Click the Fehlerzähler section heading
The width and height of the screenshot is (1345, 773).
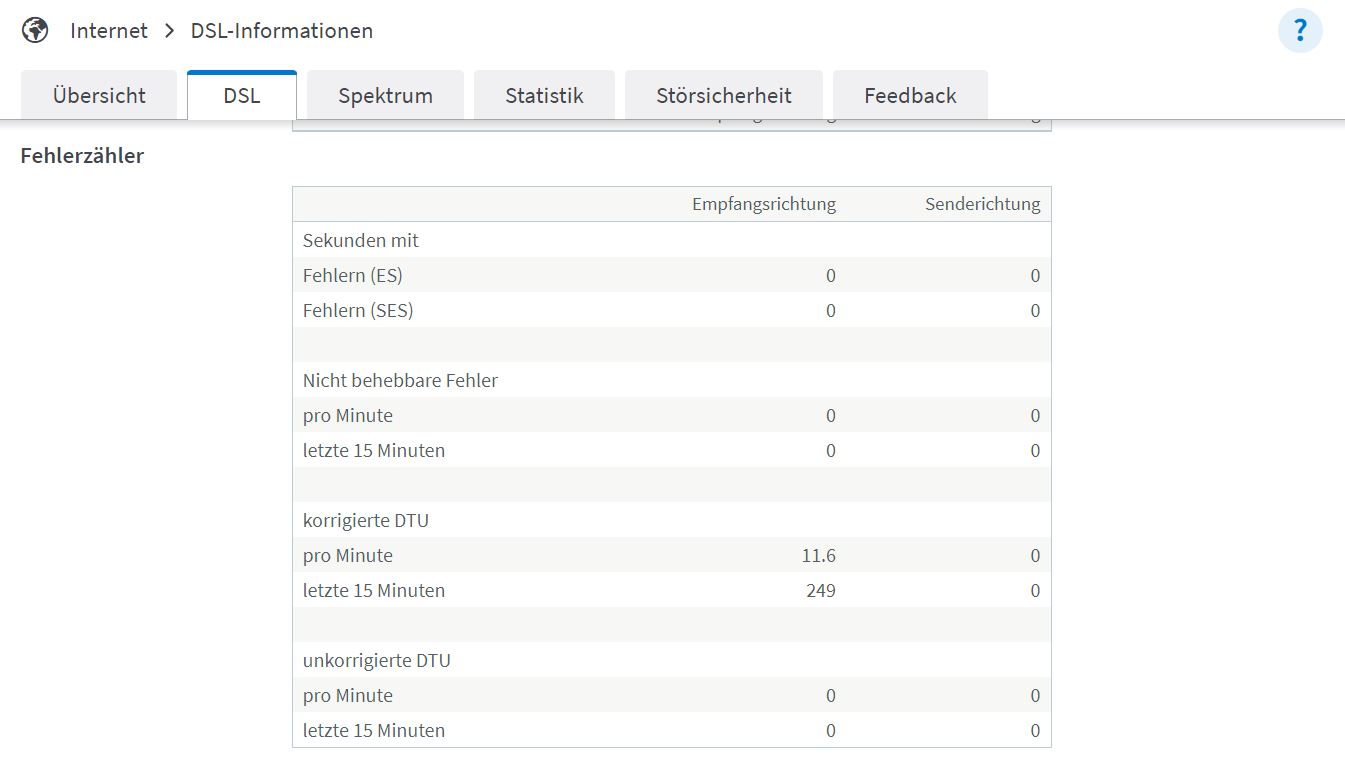(82, 156)
